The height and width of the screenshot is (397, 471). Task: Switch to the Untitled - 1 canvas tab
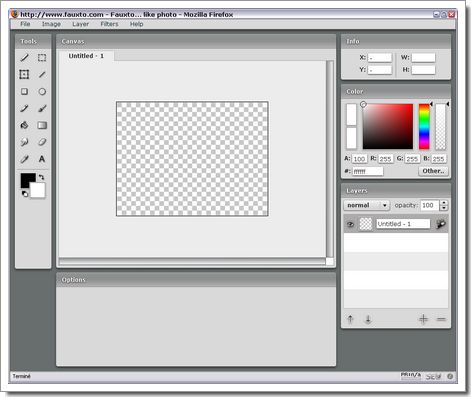[x=86, y=56]
